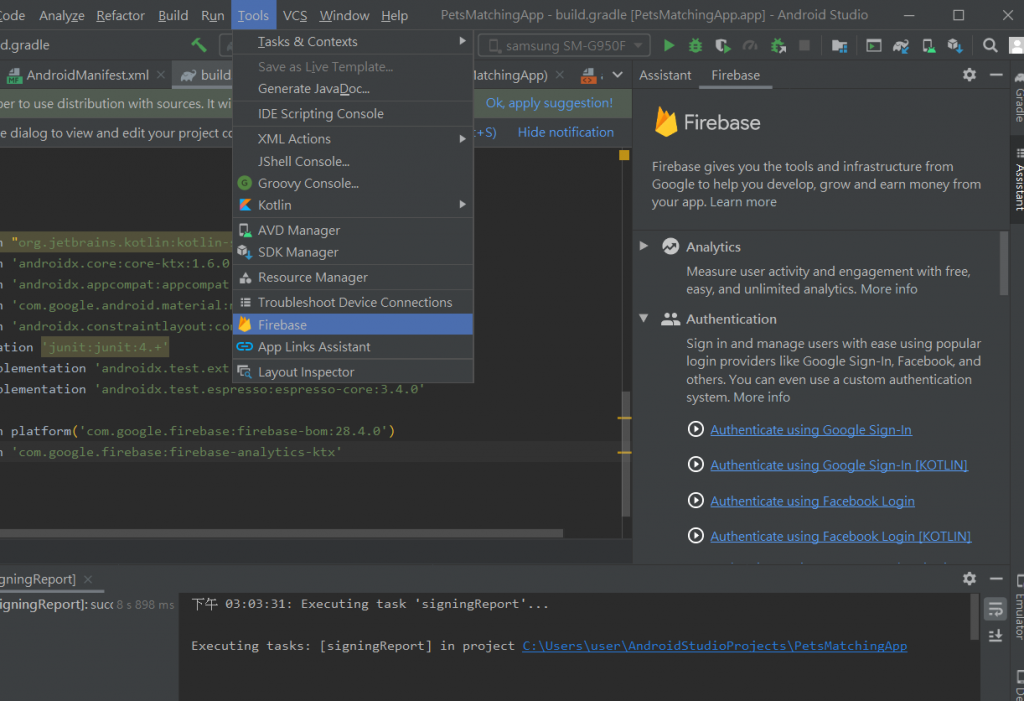Screen dimensions: 1024x701
Task: Open the samsung SM-G950F device dropdown
Action: point(564,46)
